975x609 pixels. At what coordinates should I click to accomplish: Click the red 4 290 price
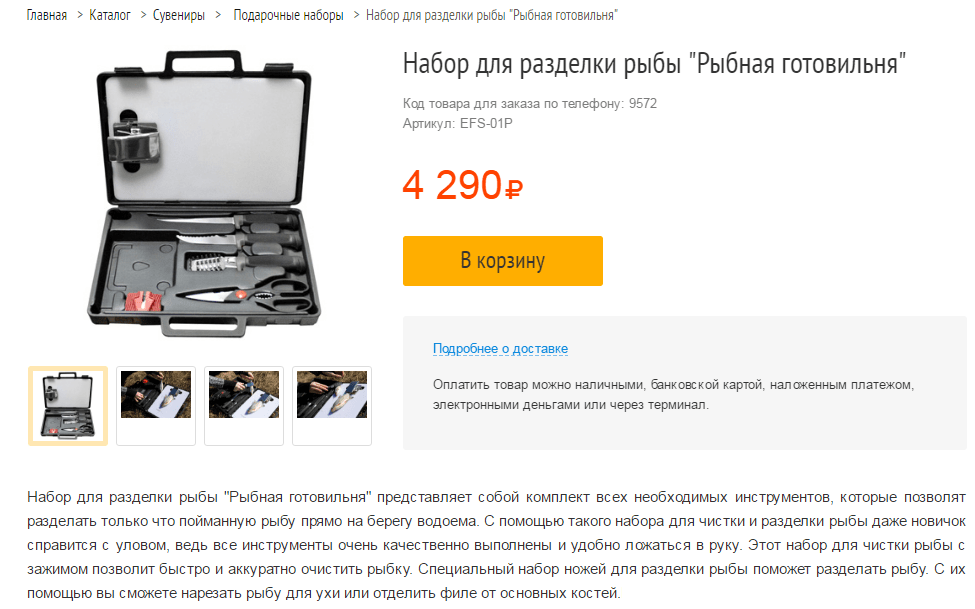coord(452,185)
